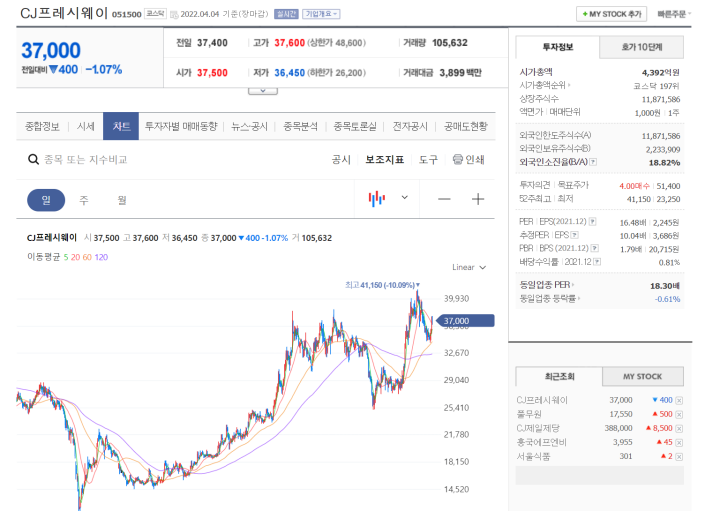Open the Linear scale dropdown
This screenshot has height=511, width=720.
[469, 267]
